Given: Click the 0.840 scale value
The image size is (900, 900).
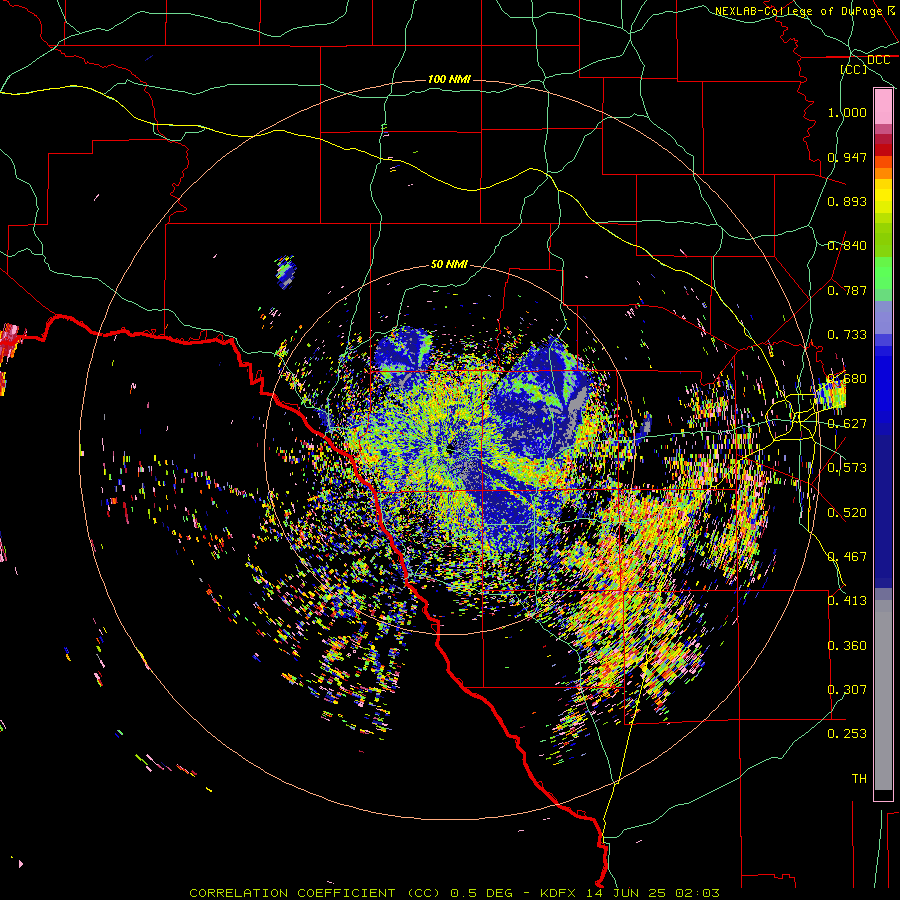Looking at the screenshot, I should [847, 246].
